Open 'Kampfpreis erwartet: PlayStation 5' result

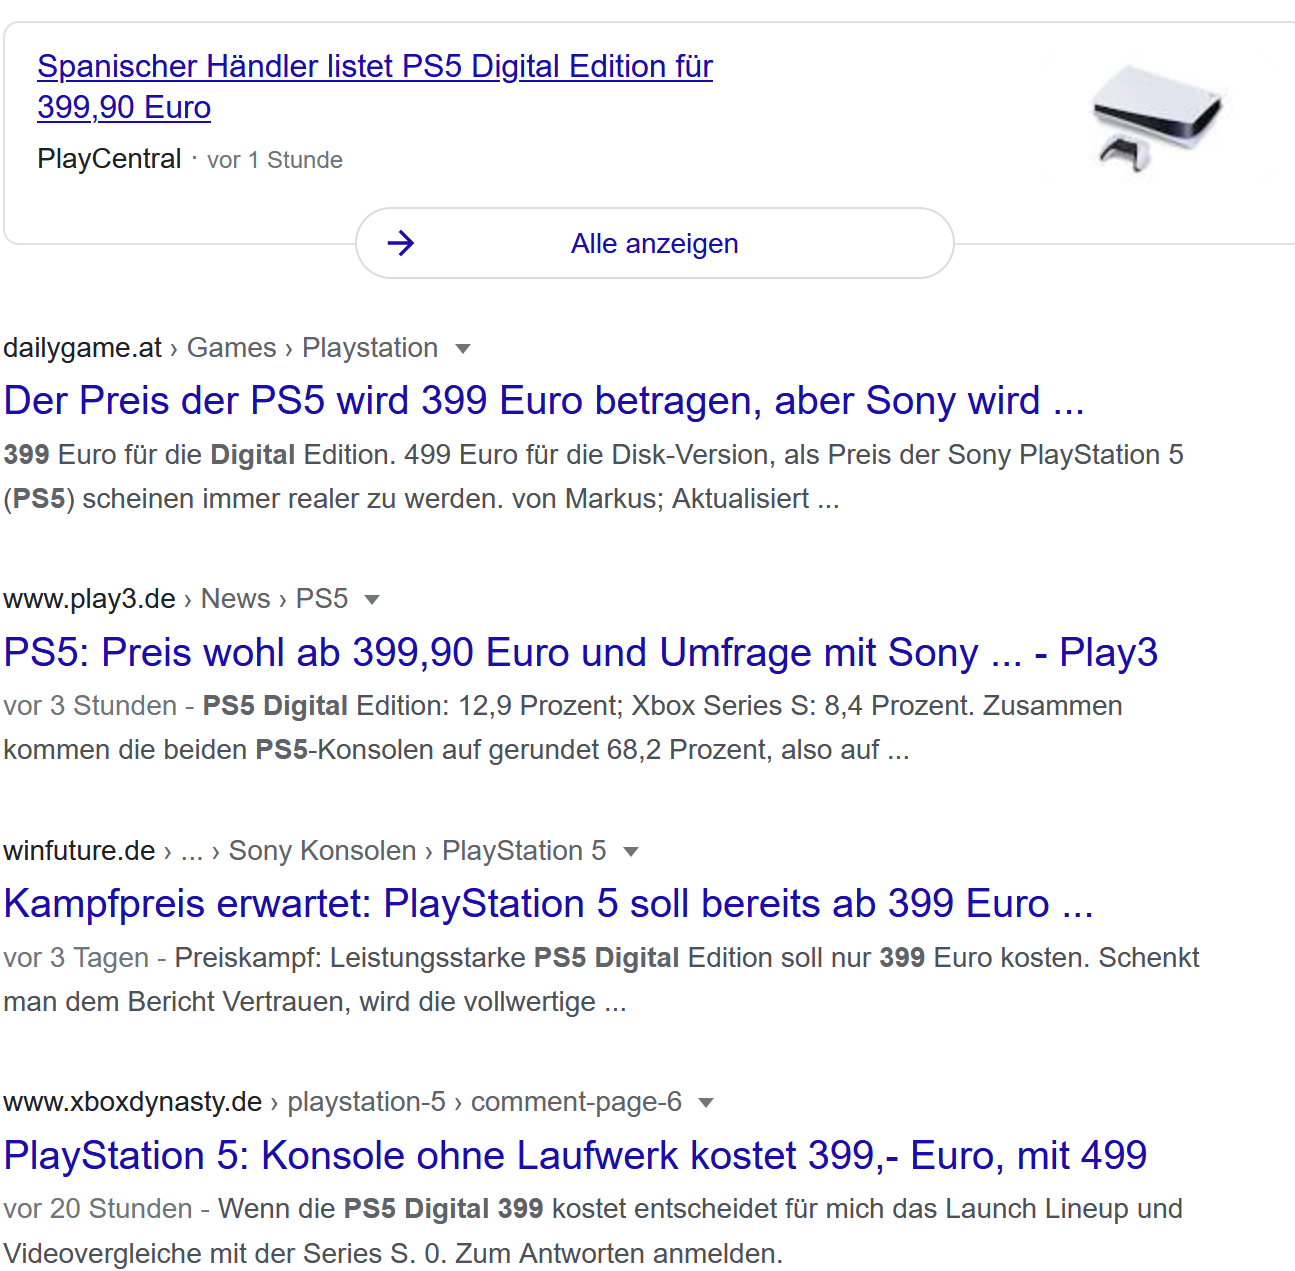click(548, 903)
